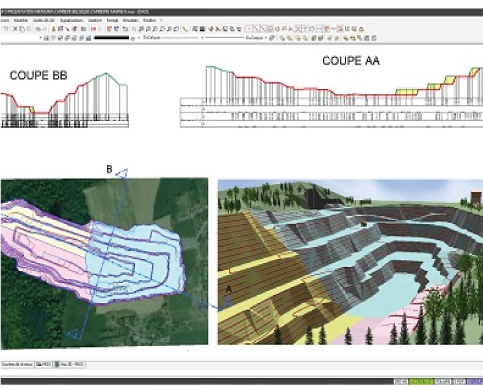Open the first DuCalque line type dropdown
Image resolution: width=483 pixels, height=387 pixels.
coord(173,38)
